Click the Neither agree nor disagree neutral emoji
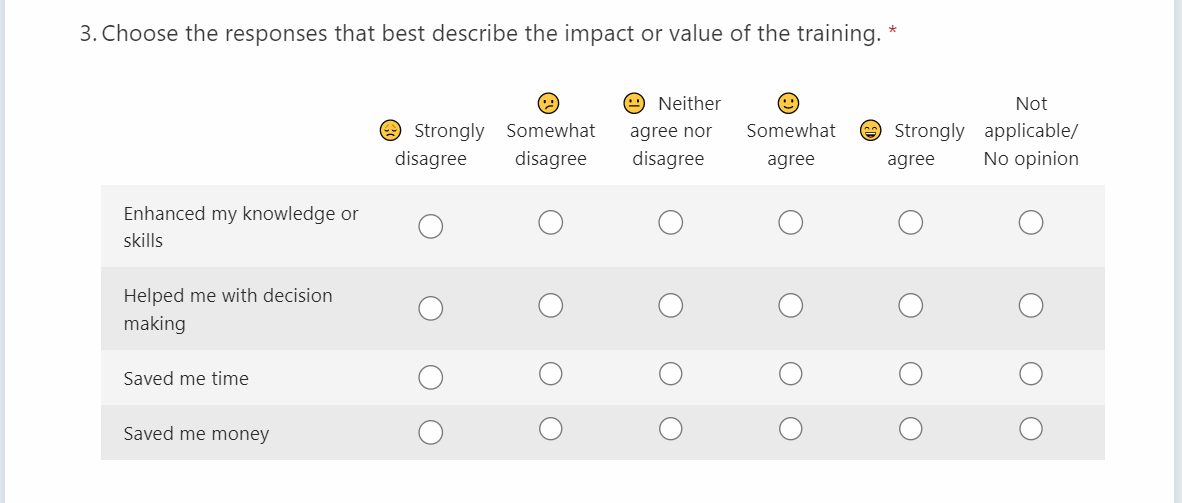The width and height of the screenshot is (1182, 503). pos(634,103)
